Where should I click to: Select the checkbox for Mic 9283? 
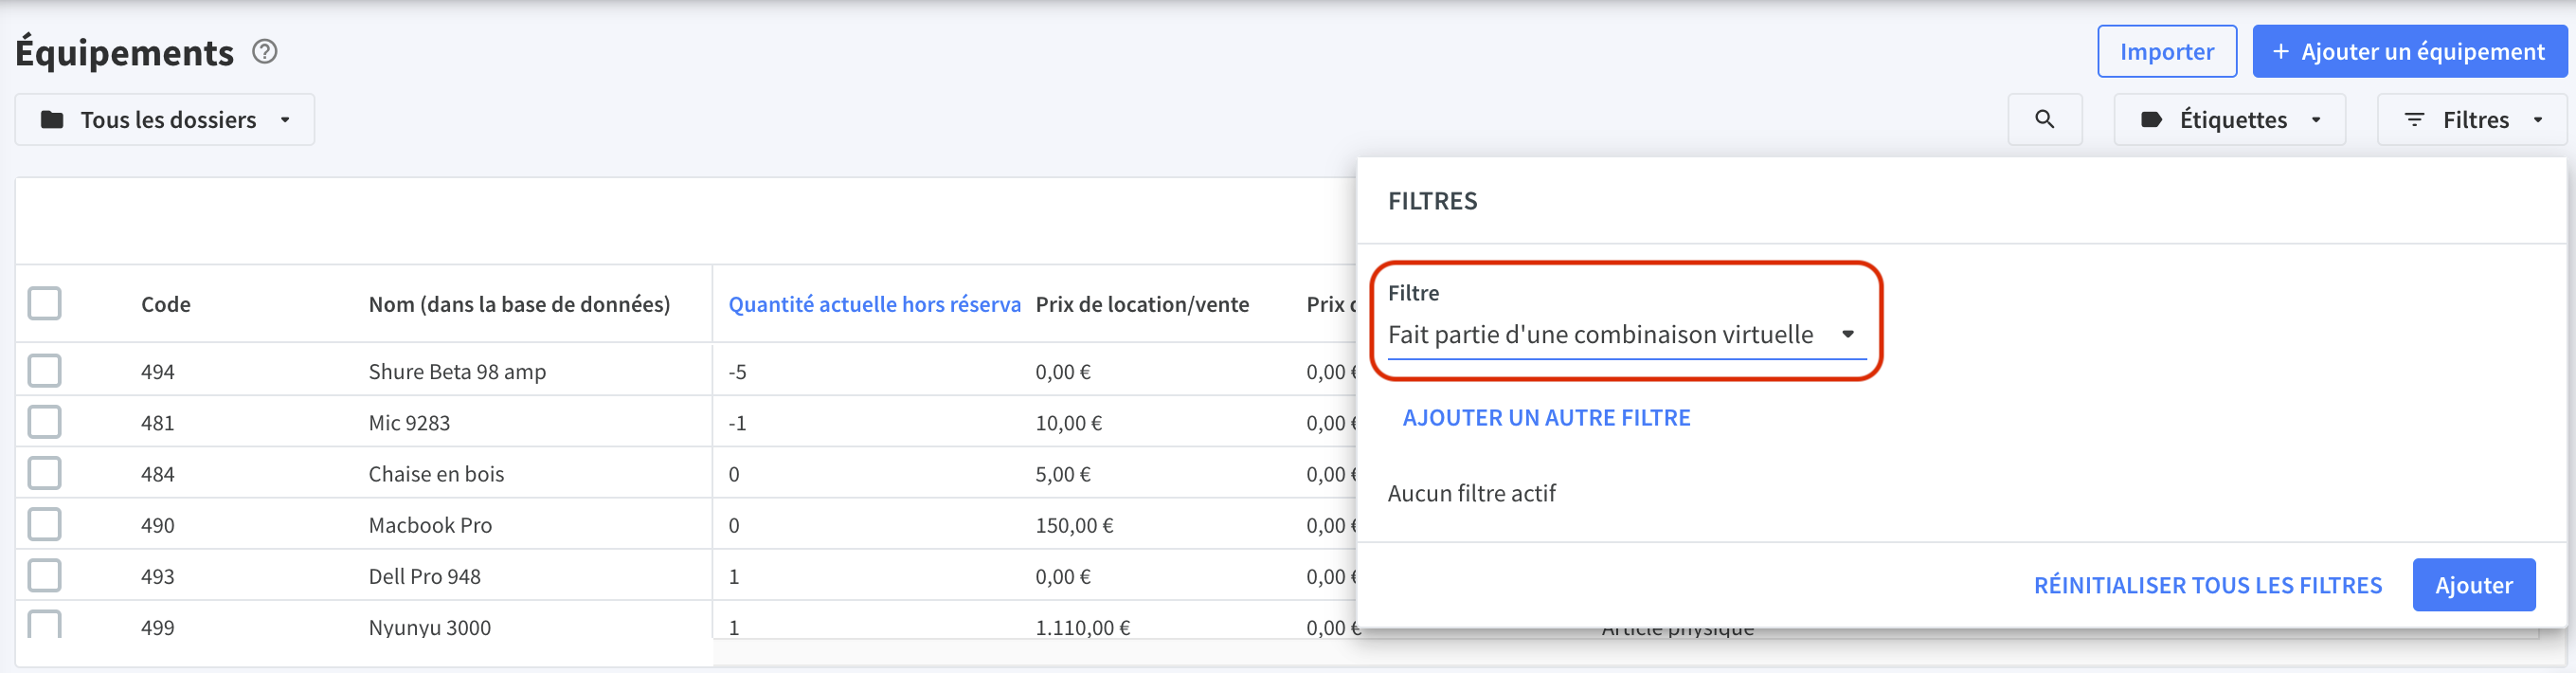(44, 421)
